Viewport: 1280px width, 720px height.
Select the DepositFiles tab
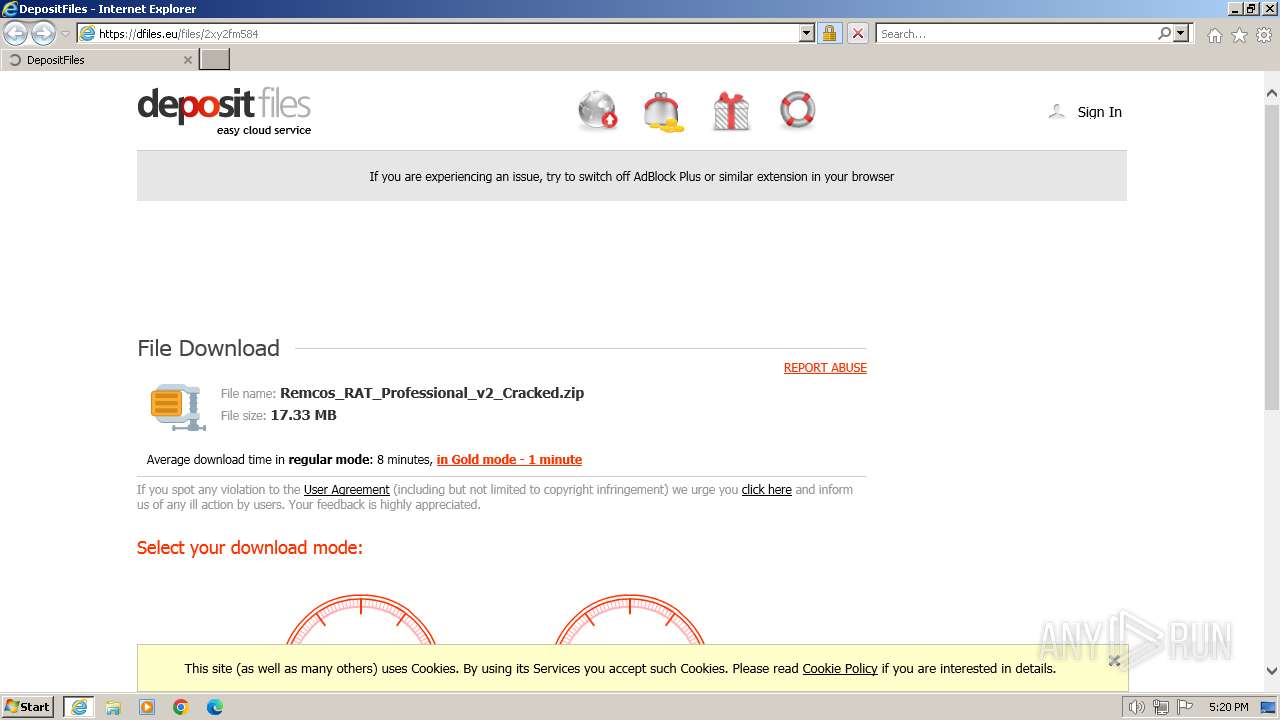pyautogui.click(x=99, y=60)
